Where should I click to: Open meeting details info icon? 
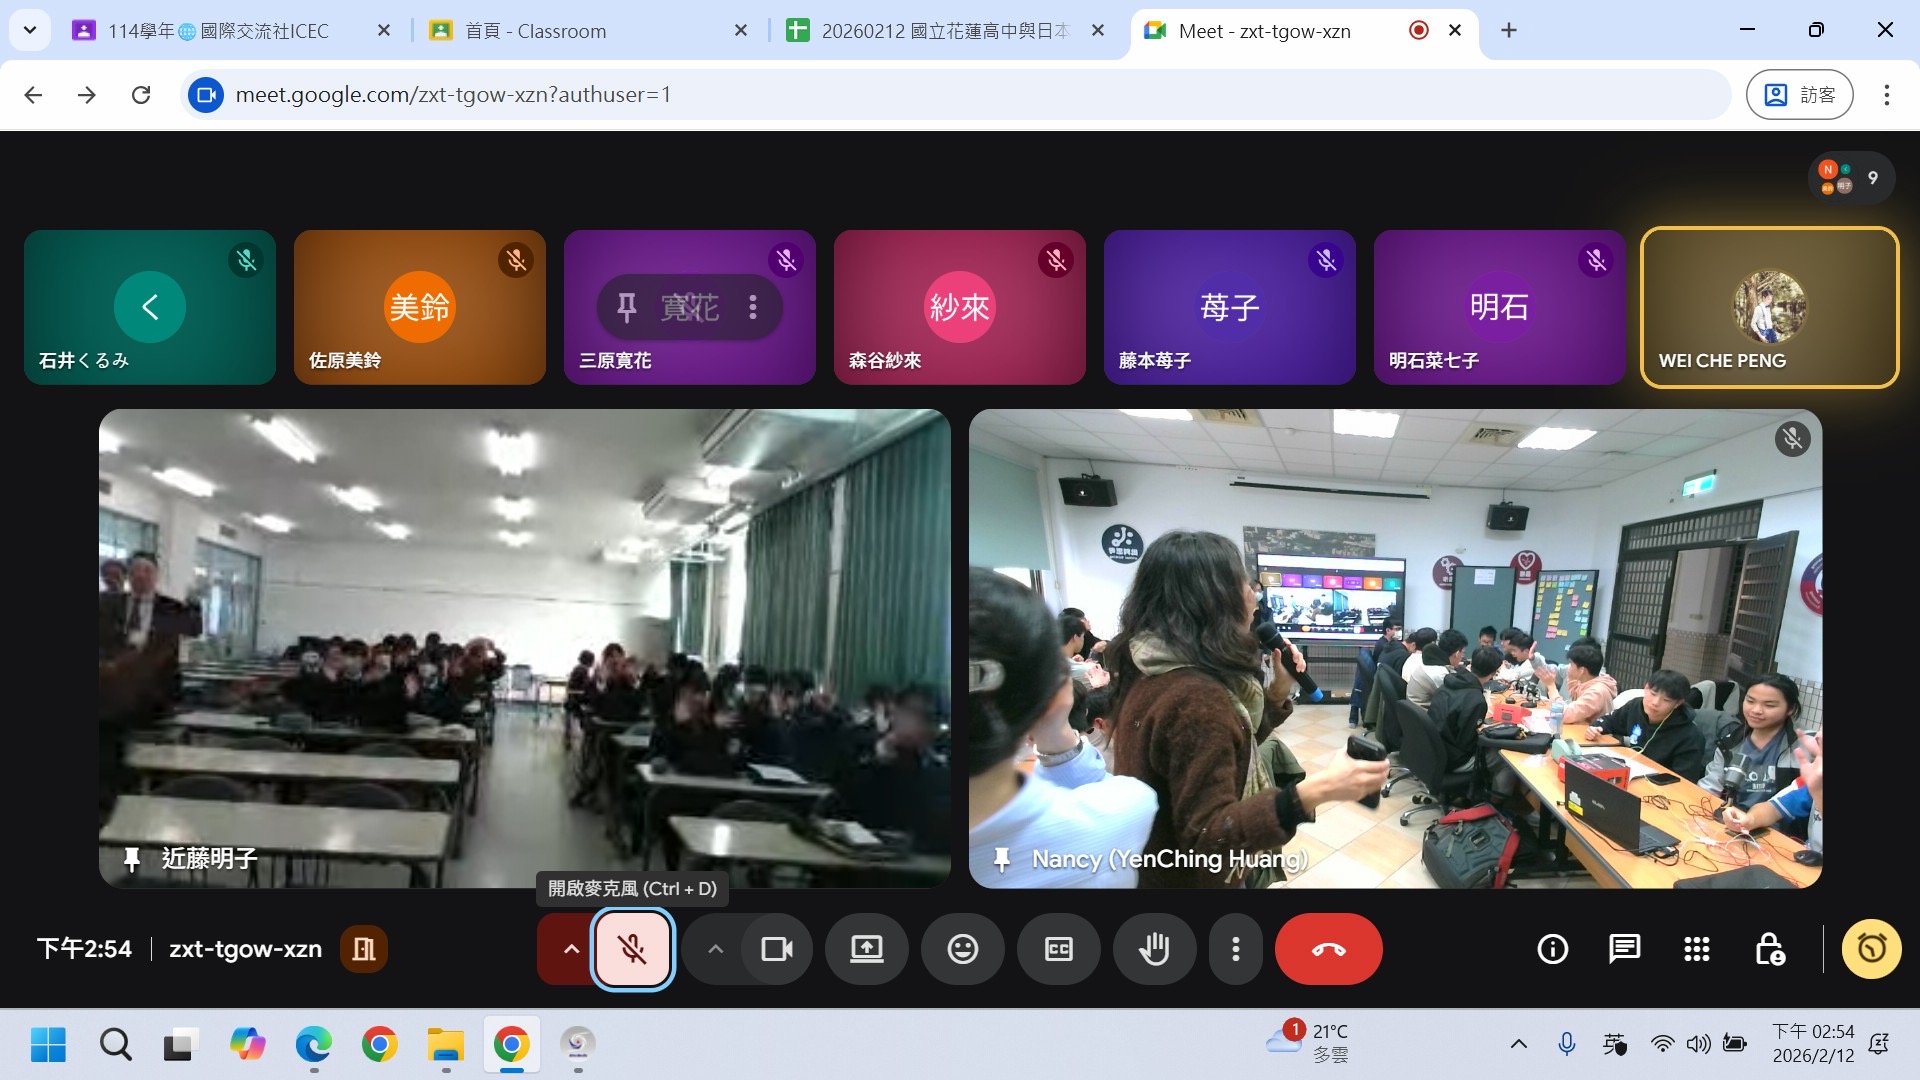[1552, 949]
